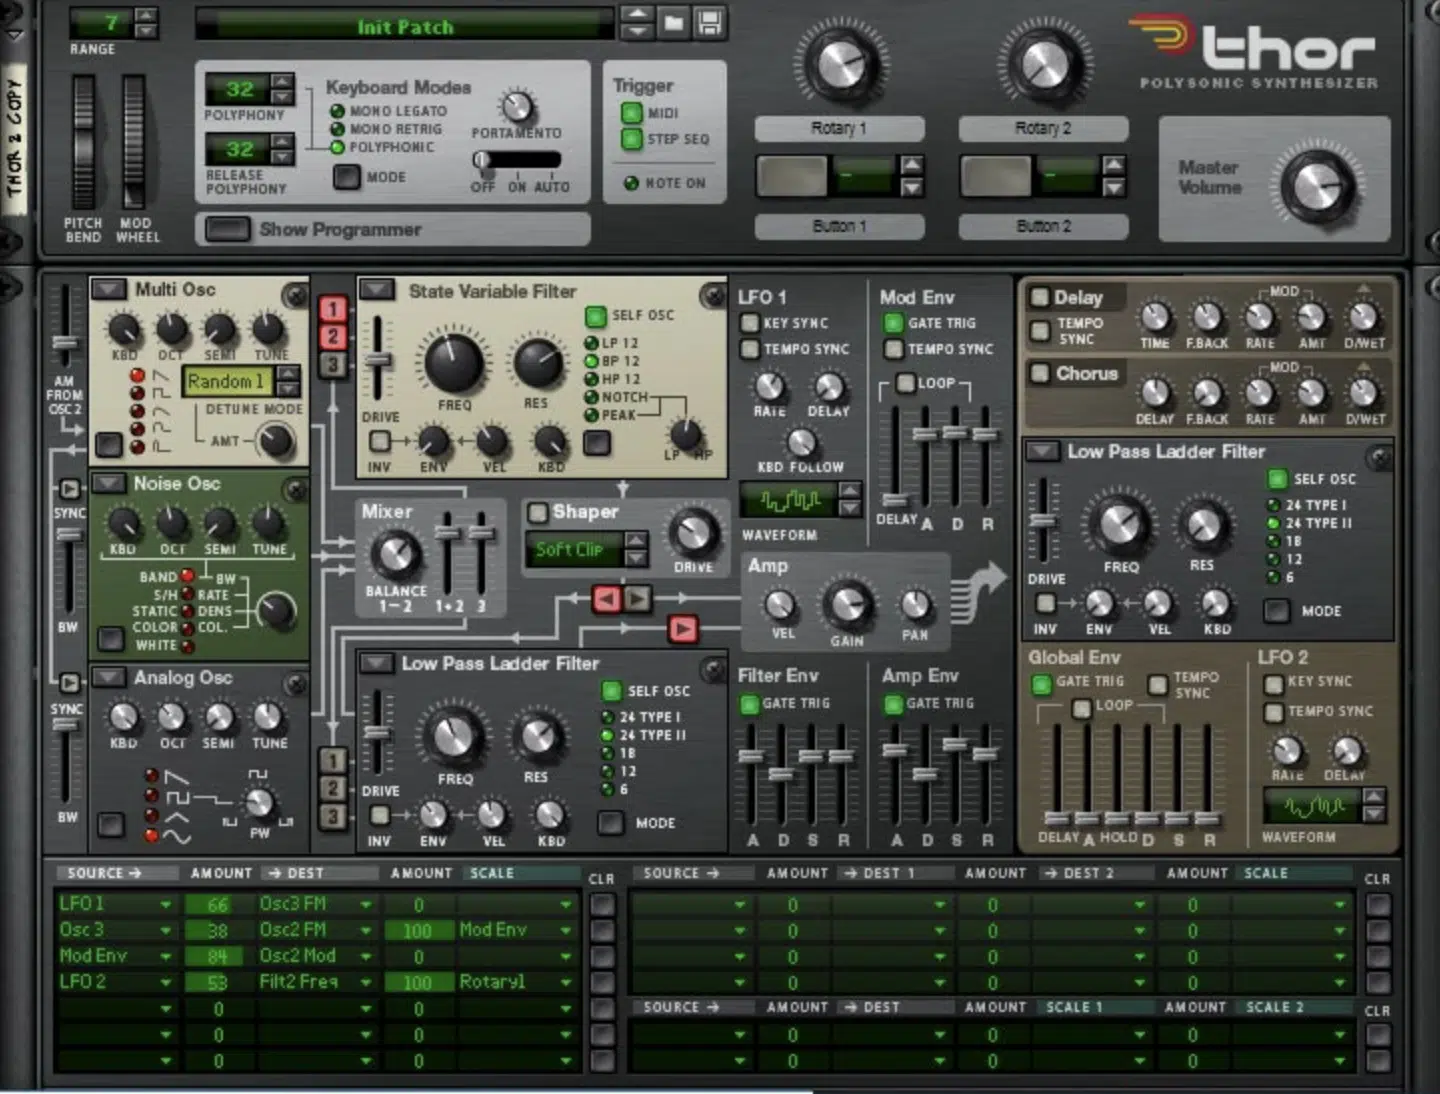Select Mono Legato keyboard mode
This screenshot has height=1094, width=1440.
pyautogui.click(x=338, y=112)
